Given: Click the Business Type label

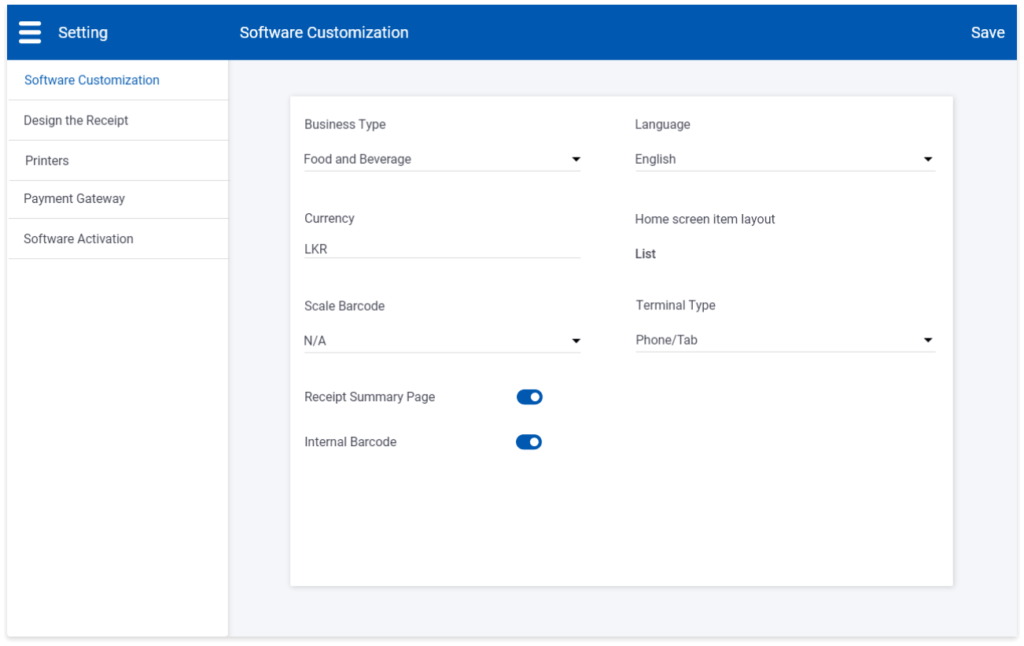Looking at the screenshot, I should pos(345,124).
